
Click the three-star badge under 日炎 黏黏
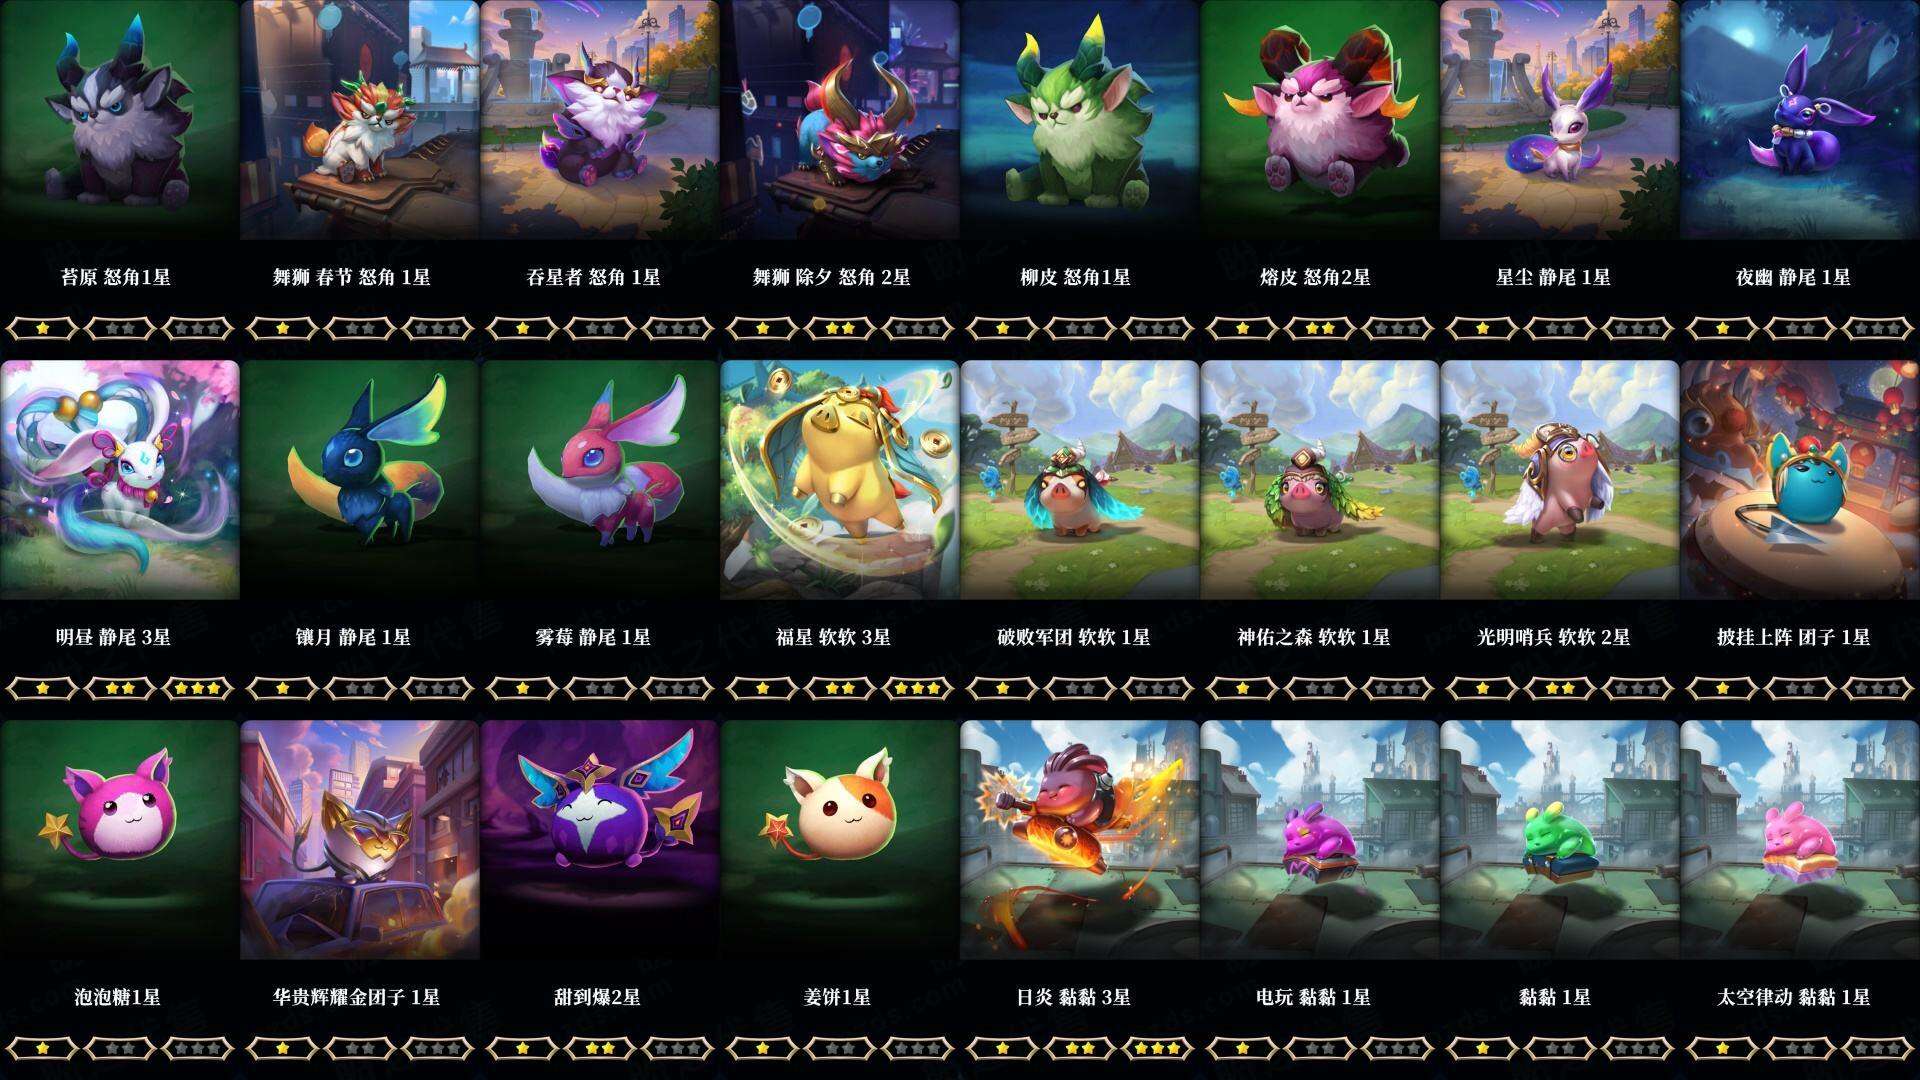click(1158, 1048)
